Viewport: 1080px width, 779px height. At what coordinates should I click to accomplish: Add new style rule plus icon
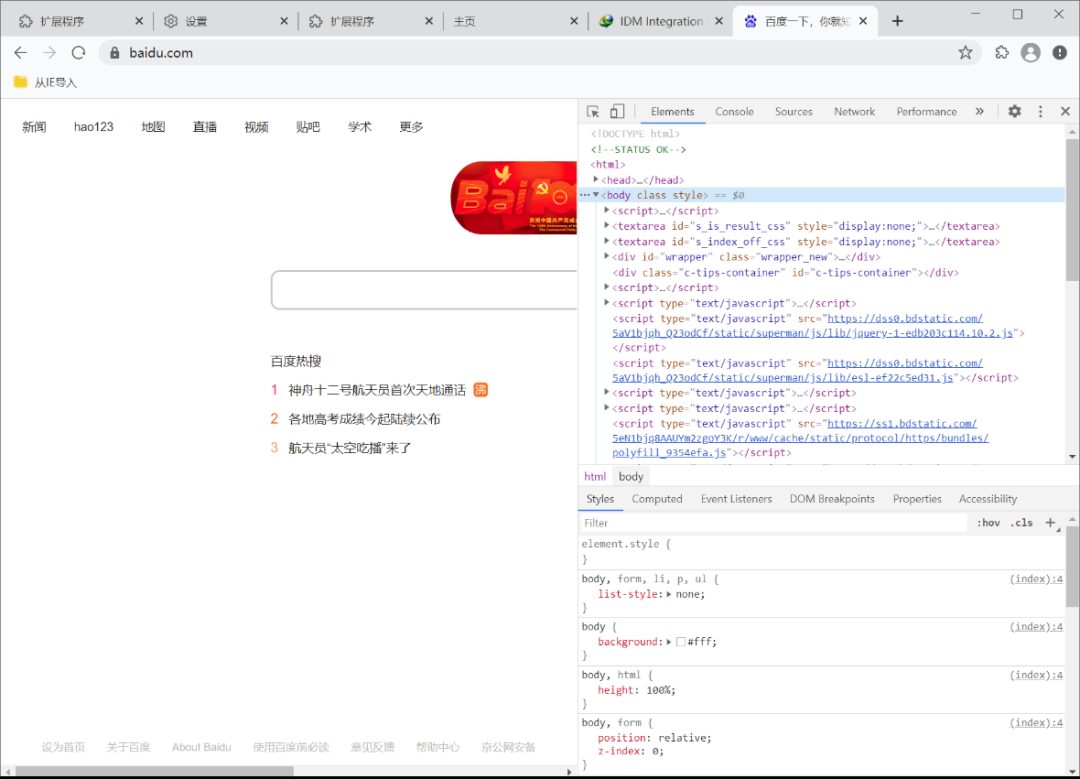[x=1050, y=523]
